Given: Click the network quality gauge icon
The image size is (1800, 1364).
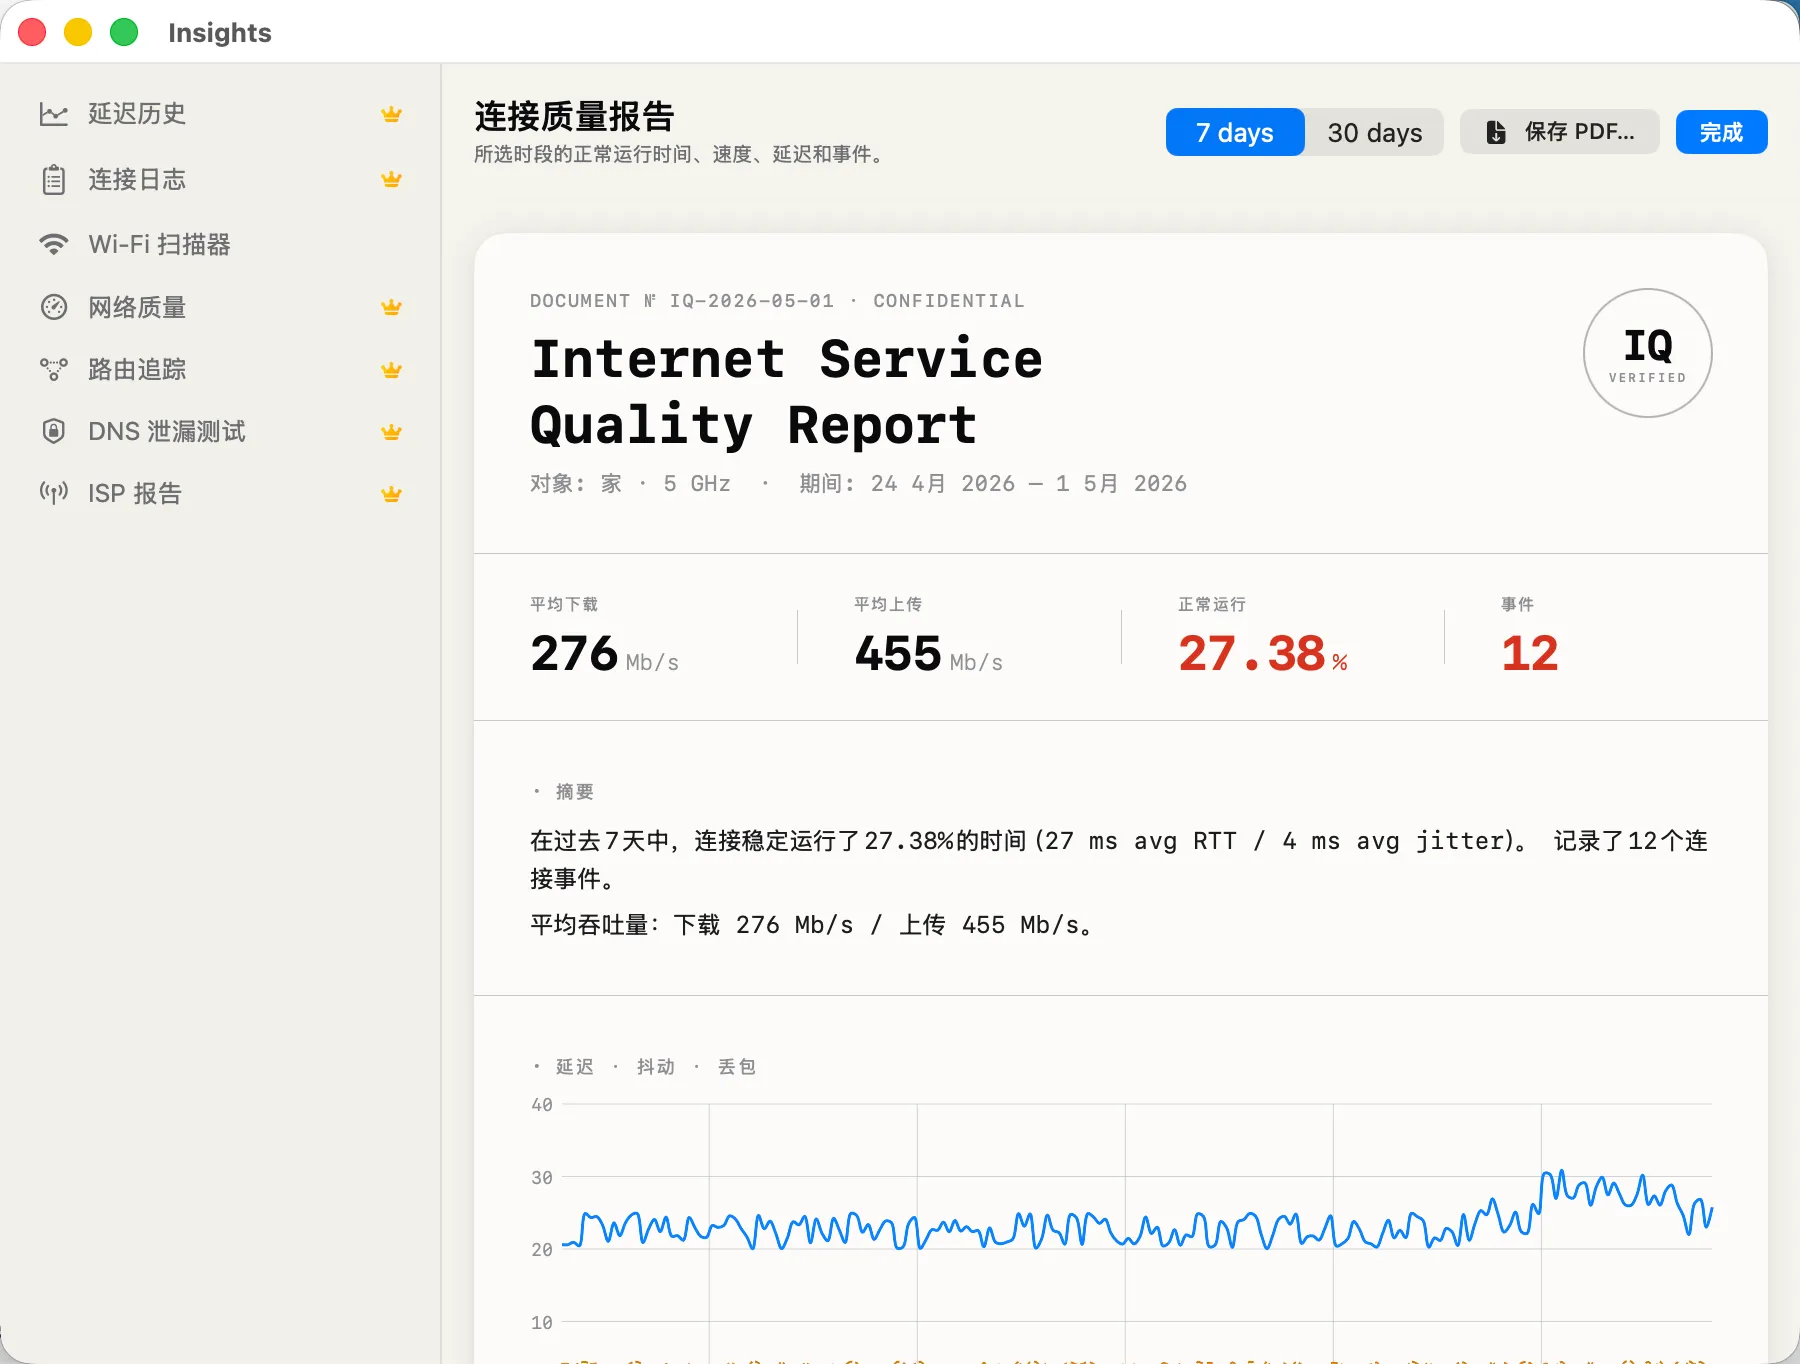Looking at the screenshot, I should pos(54,307).
